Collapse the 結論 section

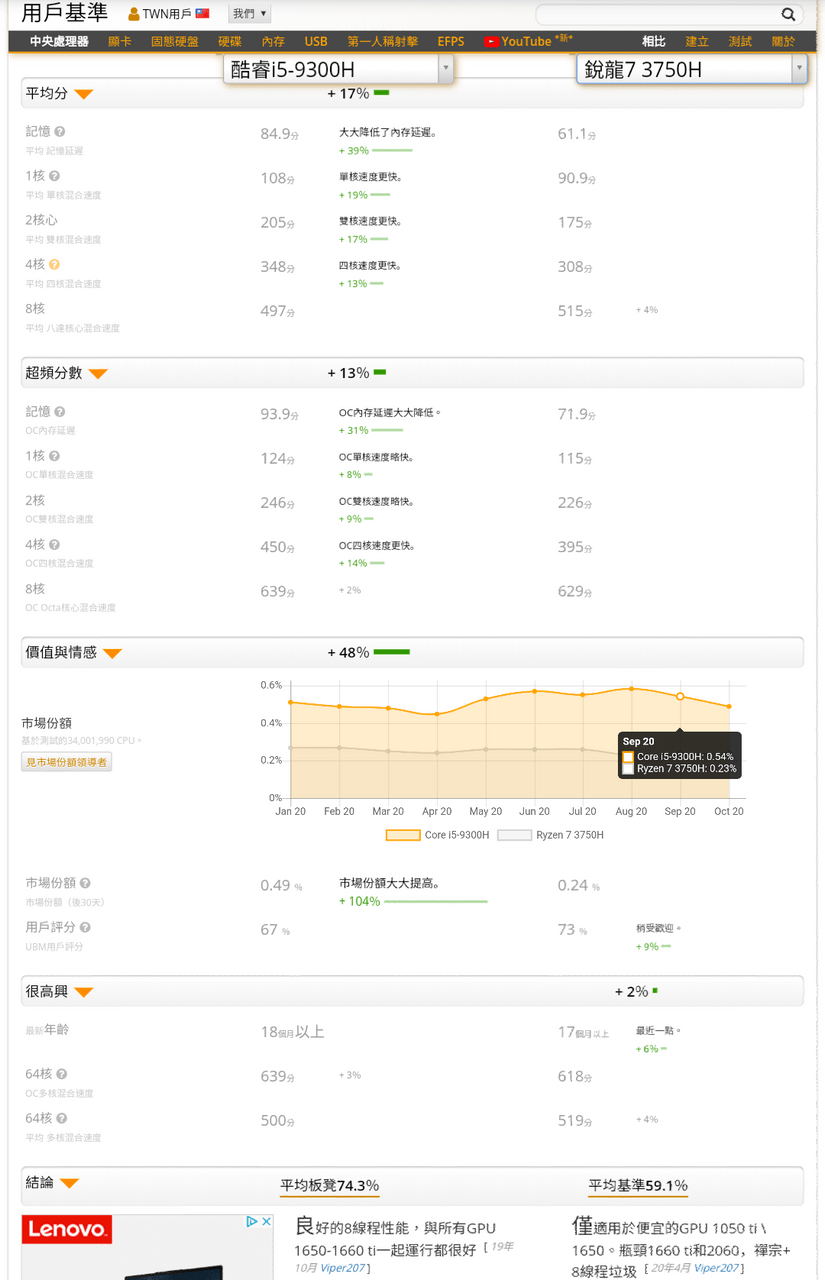click(69, 1183)
